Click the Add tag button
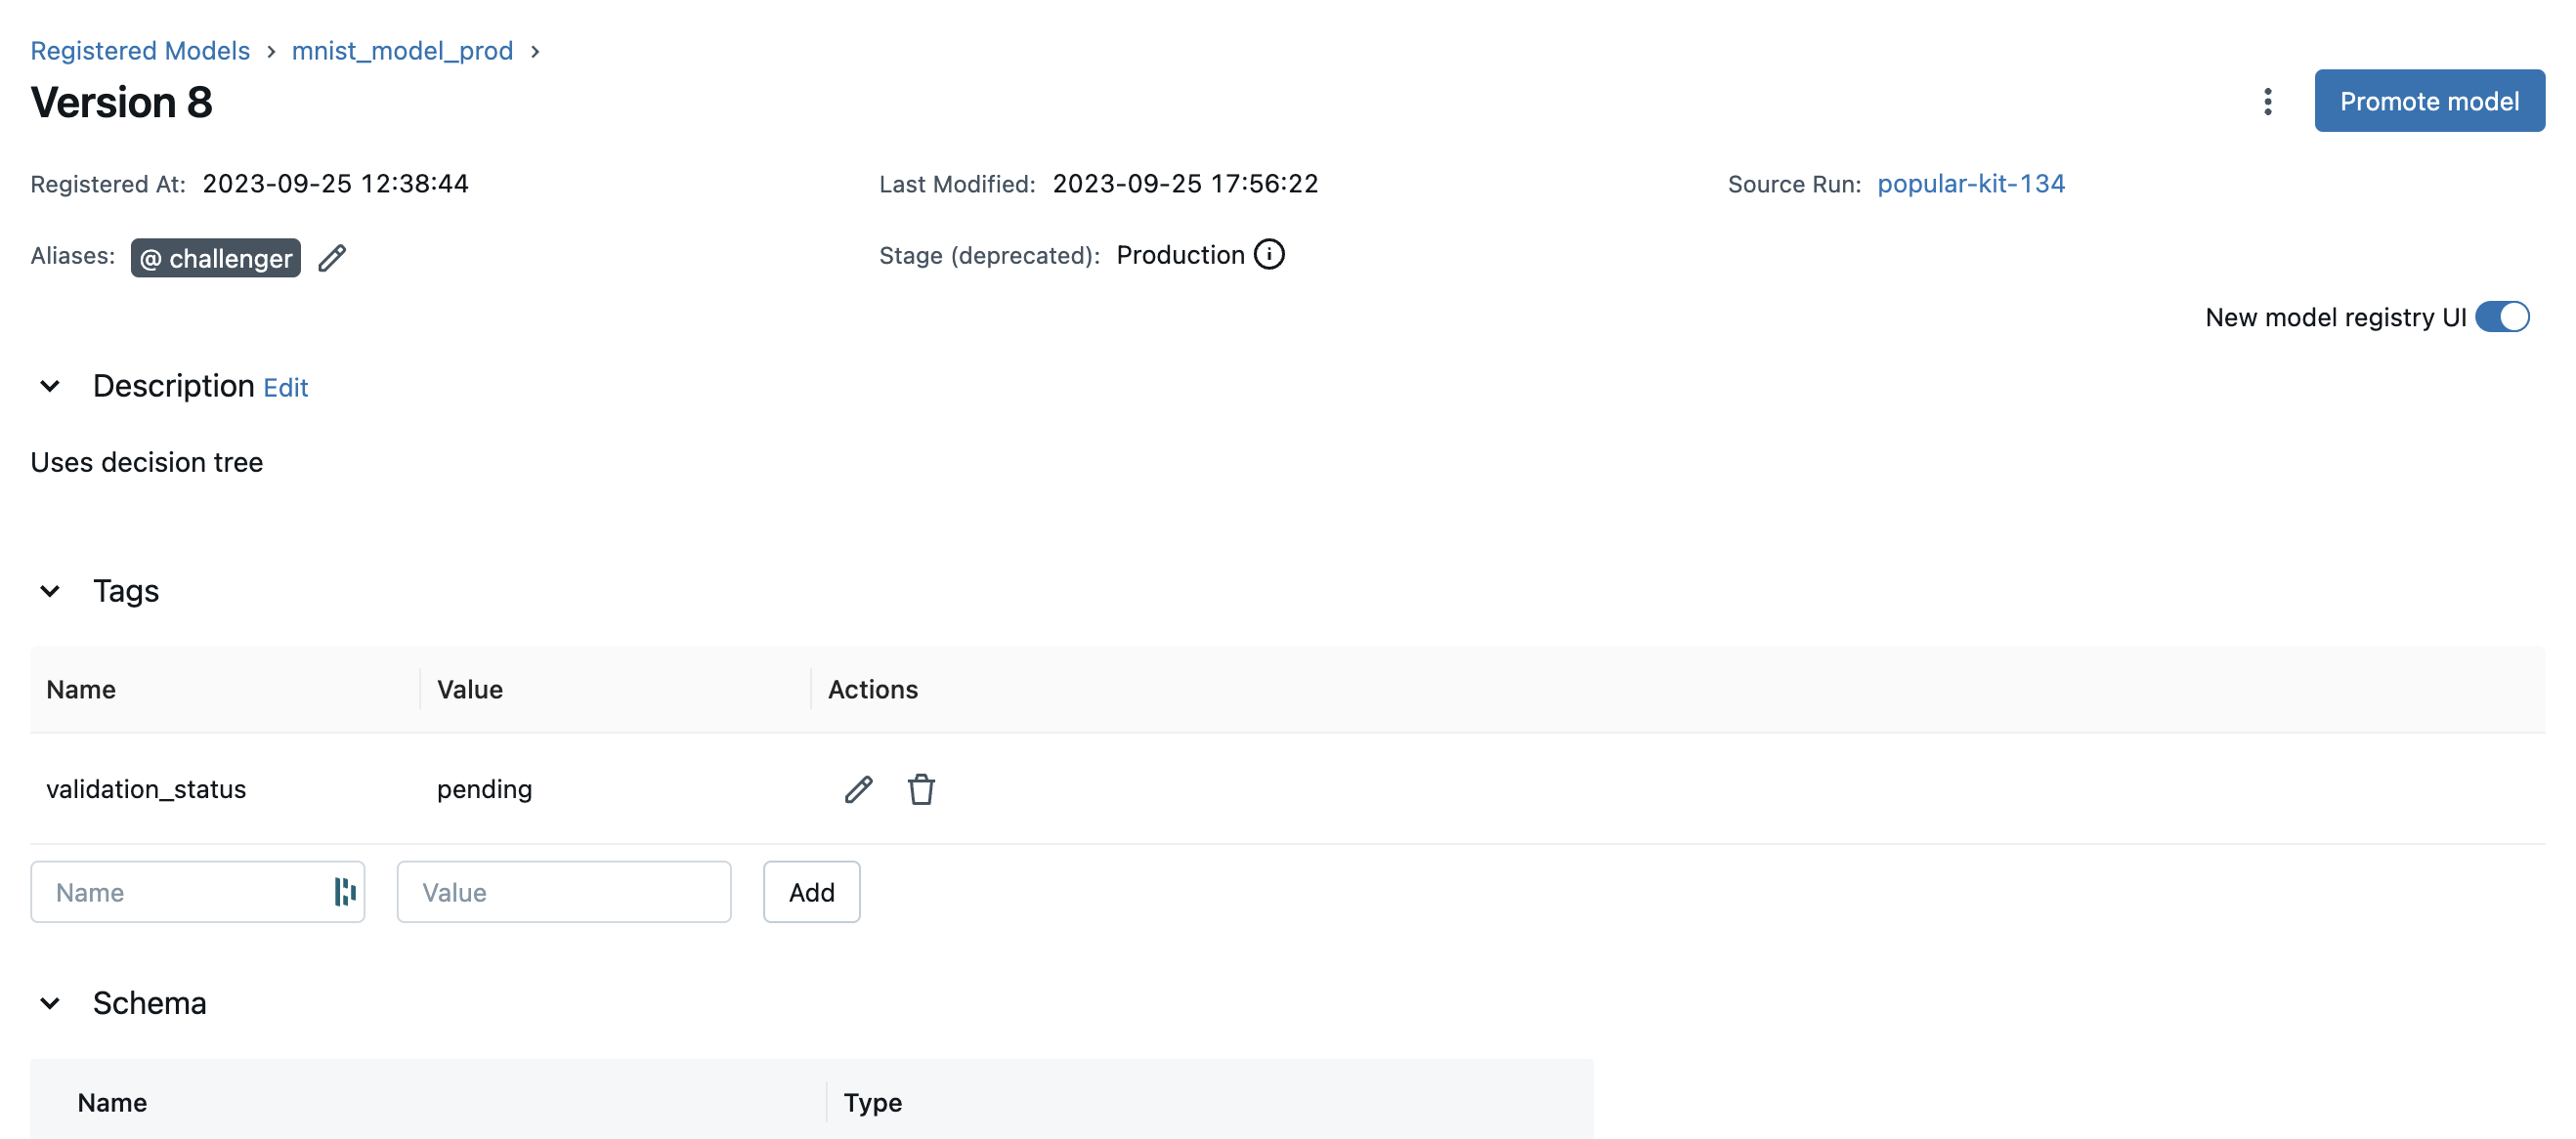Viewport: 2576px width, 1139px height. coord(811,891)
